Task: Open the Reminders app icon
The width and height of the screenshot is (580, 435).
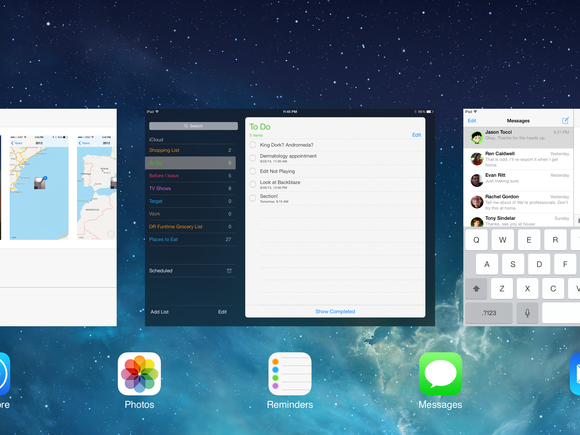Action: [290, 374]
